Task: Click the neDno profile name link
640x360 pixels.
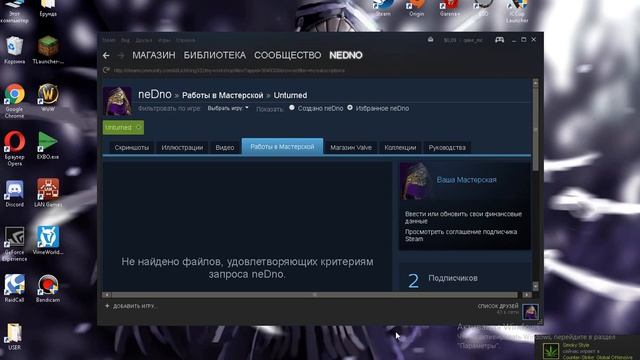Action: [155, 94]
